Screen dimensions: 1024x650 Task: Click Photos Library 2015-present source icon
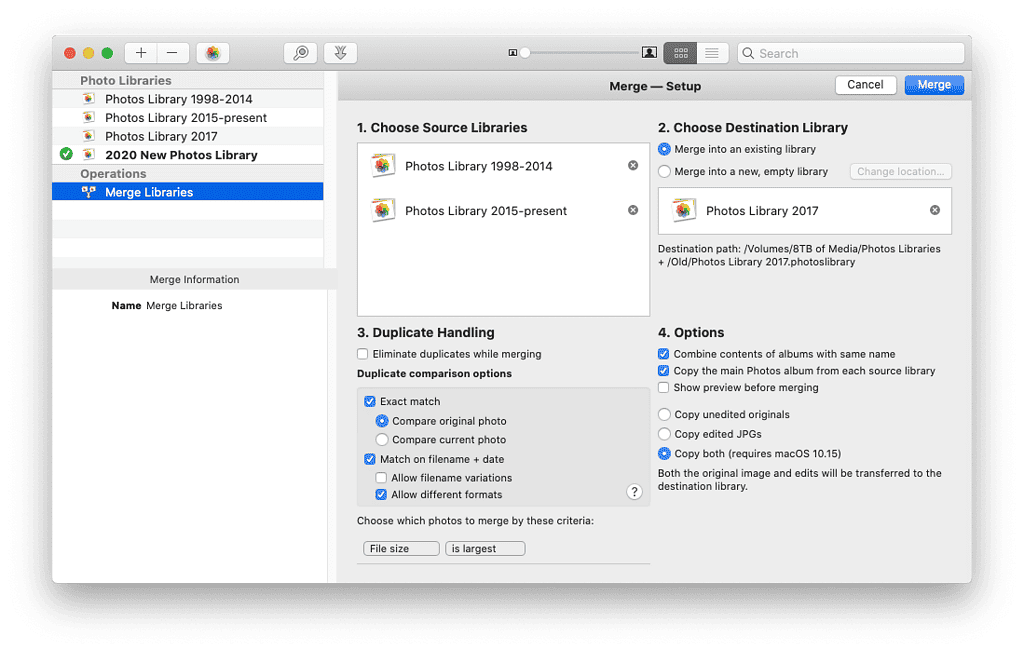[x=383, y=210]
